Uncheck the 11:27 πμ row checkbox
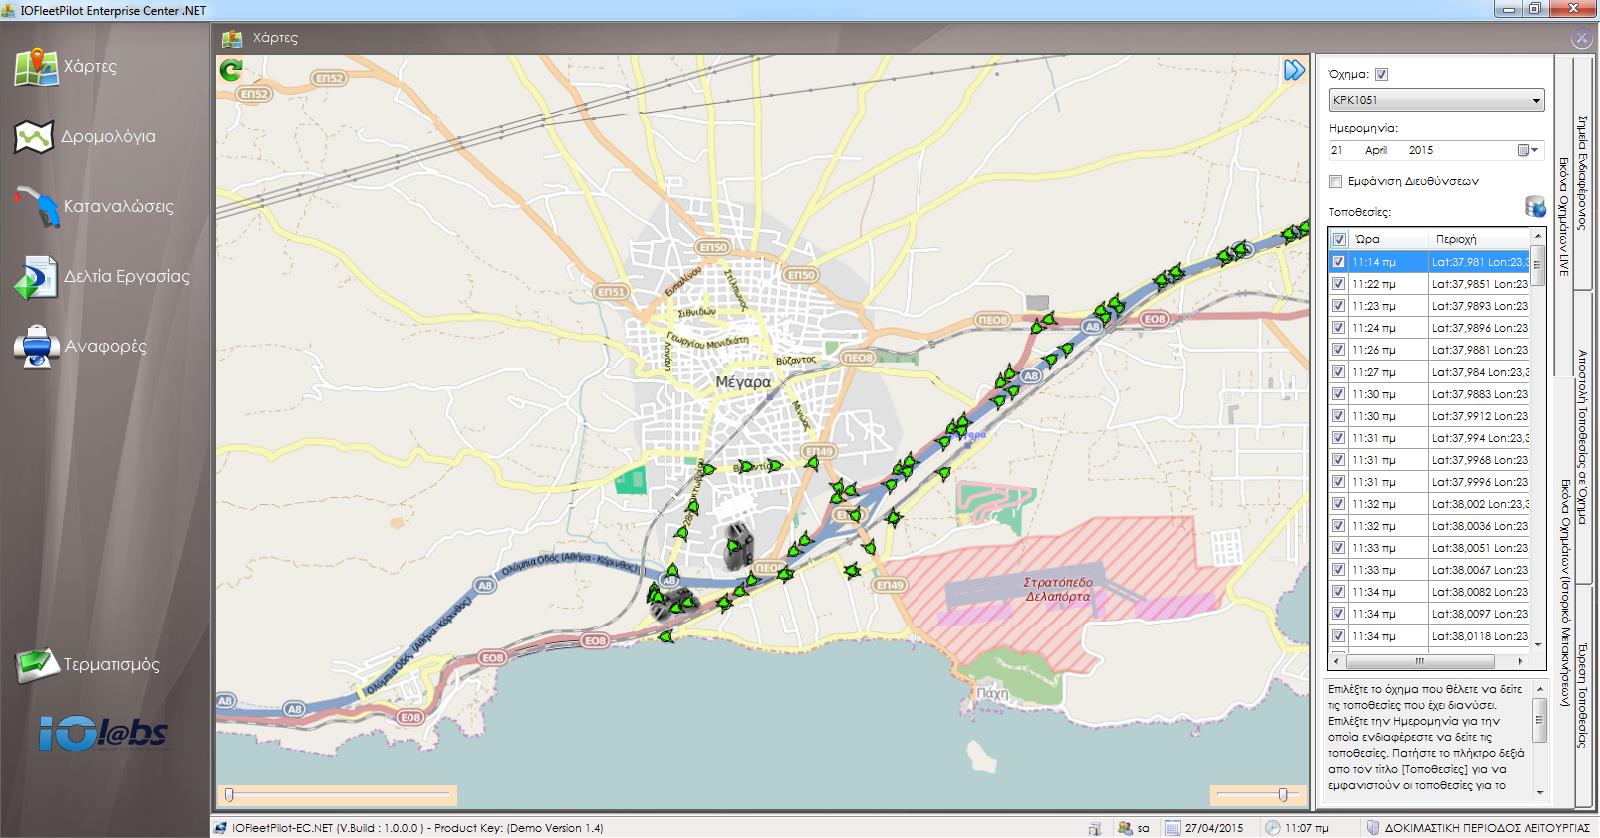This screenshot has height=838, width=1600. tap(1338, 372)
